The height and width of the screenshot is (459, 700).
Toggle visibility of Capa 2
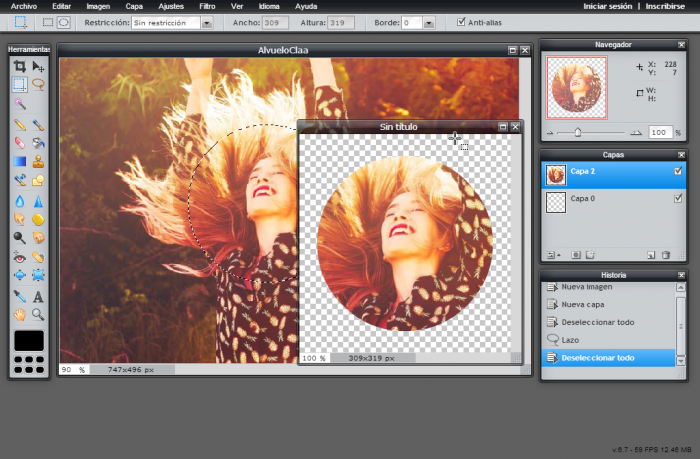[678, 172]
